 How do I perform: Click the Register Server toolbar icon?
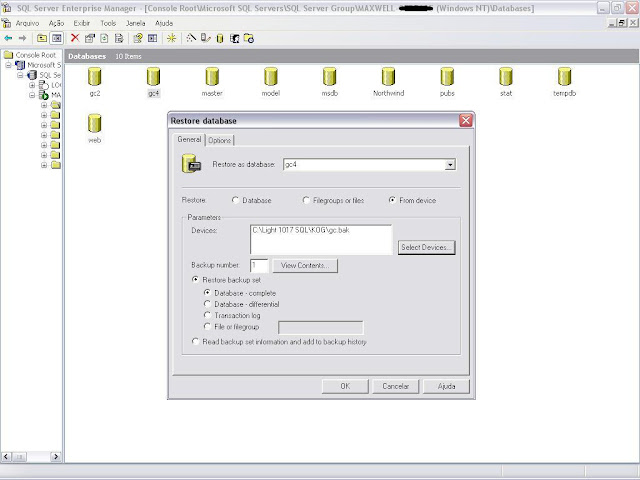point(206,38)
